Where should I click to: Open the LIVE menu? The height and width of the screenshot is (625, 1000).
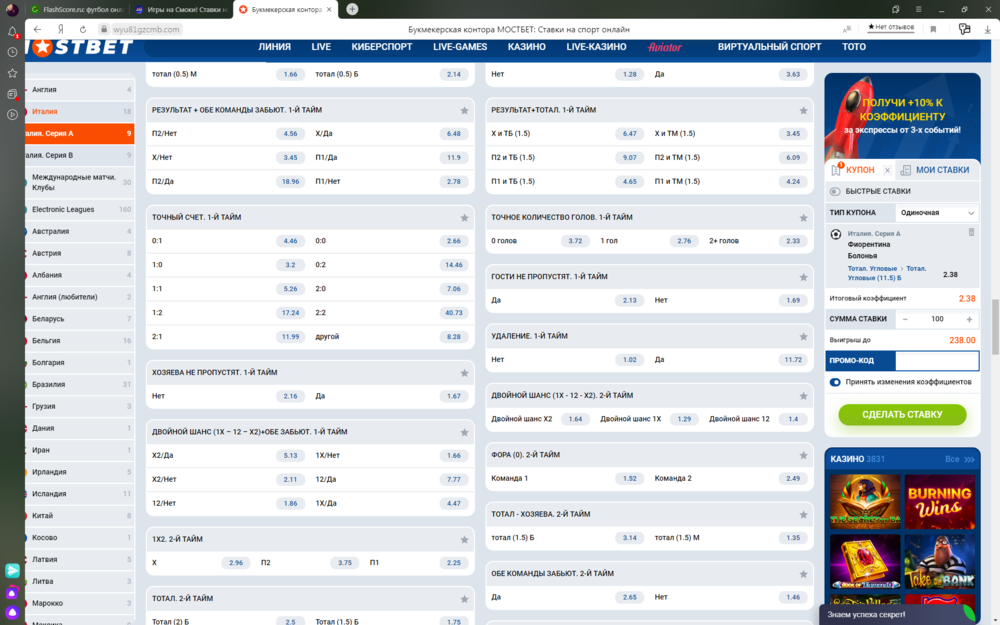321,47
